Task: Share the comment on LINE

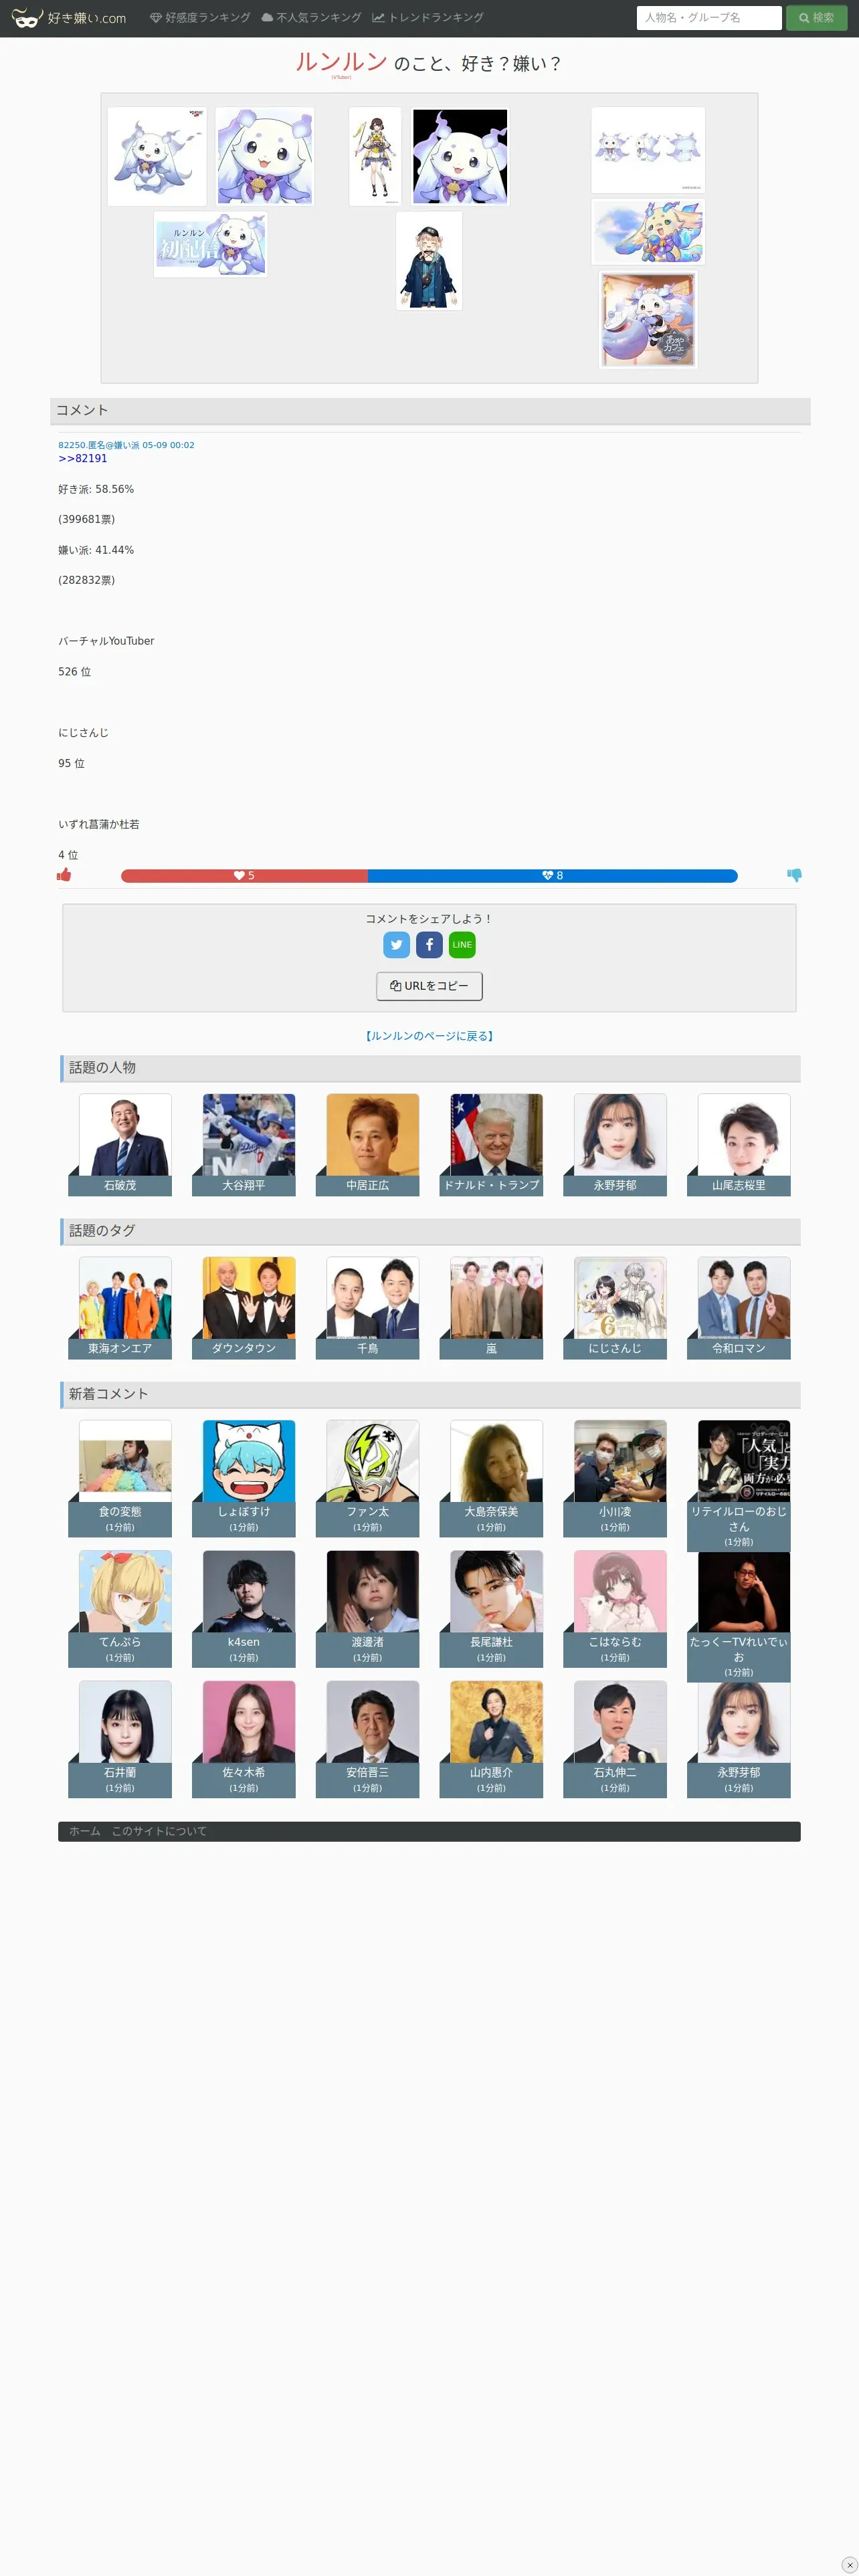Action: 462,945
